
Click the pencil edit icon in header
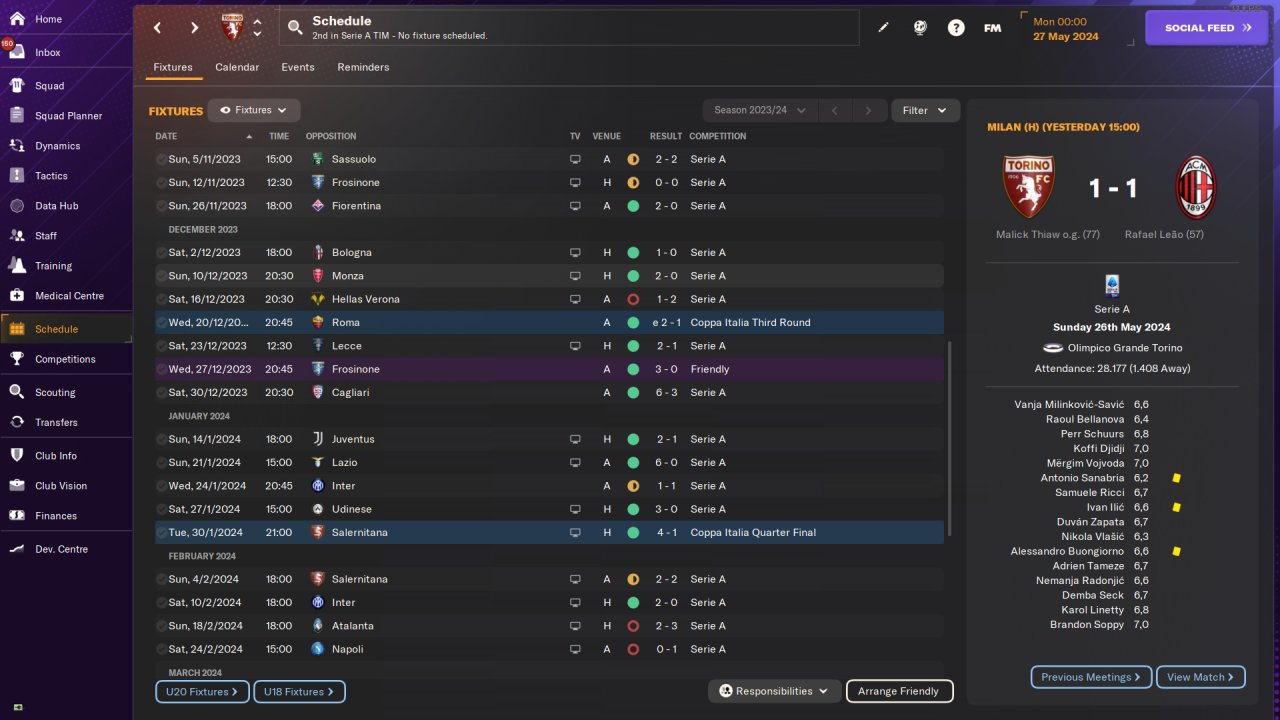(x=883, y=28)
